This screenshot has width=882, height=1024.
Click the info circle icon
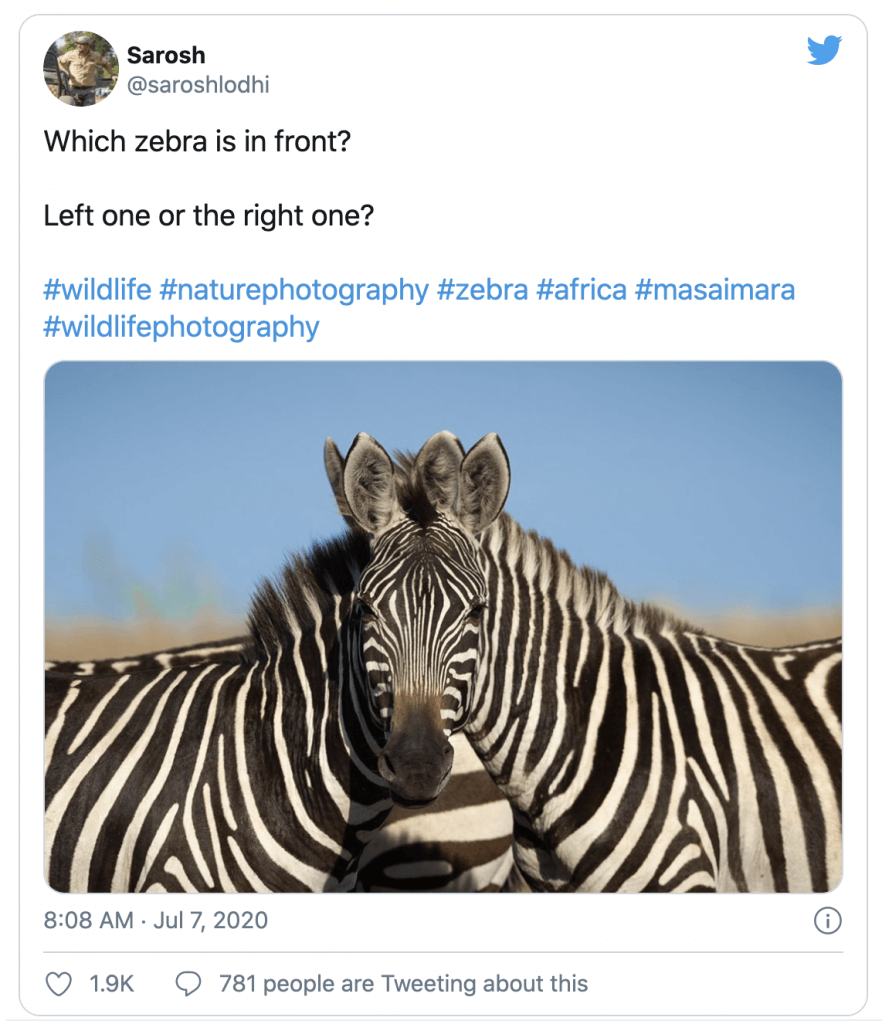(x=827, y=921)
